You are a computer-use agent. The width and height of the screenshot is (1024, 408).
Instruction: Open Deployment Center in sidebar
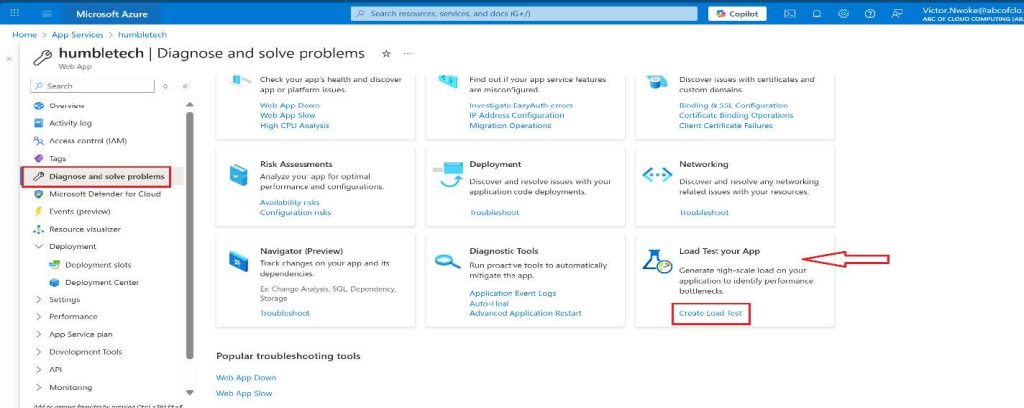click(x=102, y=282)
